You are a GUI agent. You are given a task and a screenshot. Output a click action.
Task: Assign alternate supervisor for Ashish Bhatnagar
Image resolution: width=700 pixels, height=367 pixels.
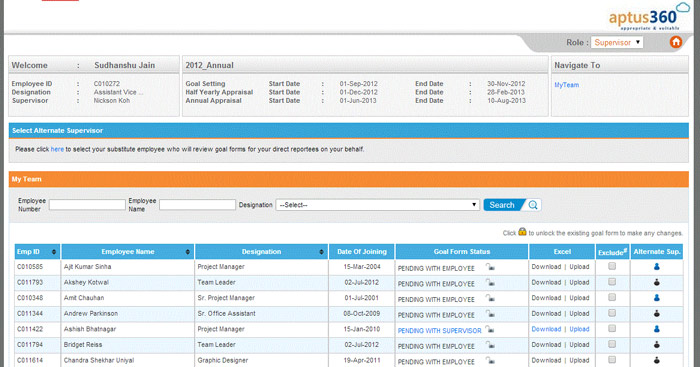656,329
